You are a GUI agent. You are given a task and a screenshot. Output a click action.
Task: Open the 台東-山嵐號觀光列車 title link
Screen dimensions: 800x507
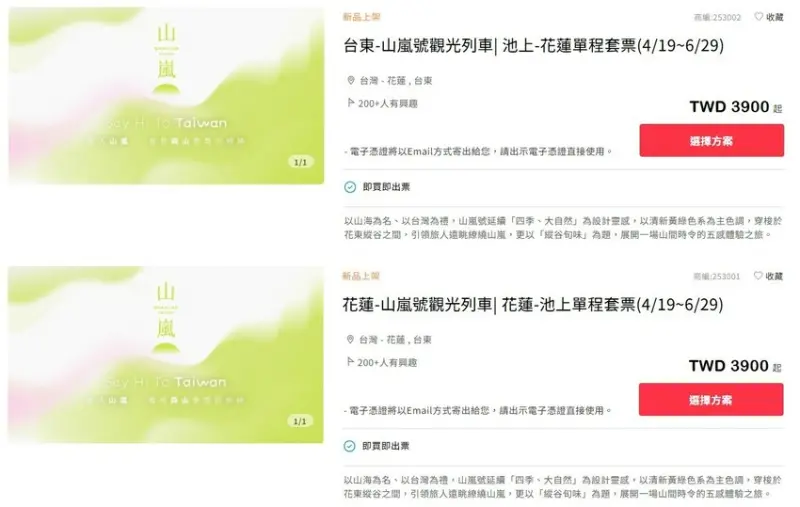[534, 46]
